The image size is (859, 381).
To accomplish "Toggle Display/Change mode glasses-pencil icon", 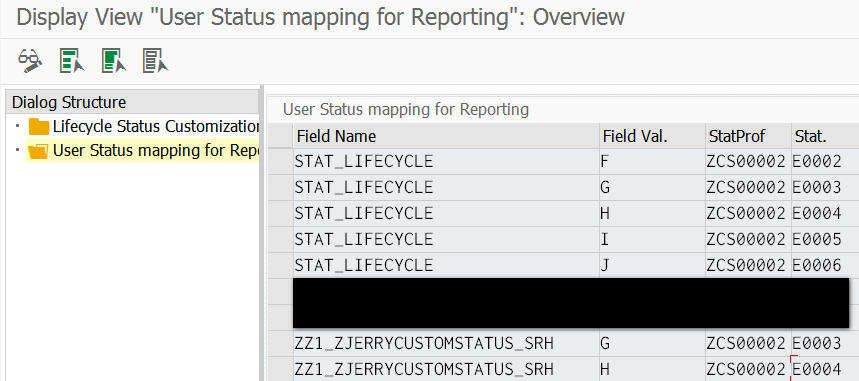I will 30,60.
